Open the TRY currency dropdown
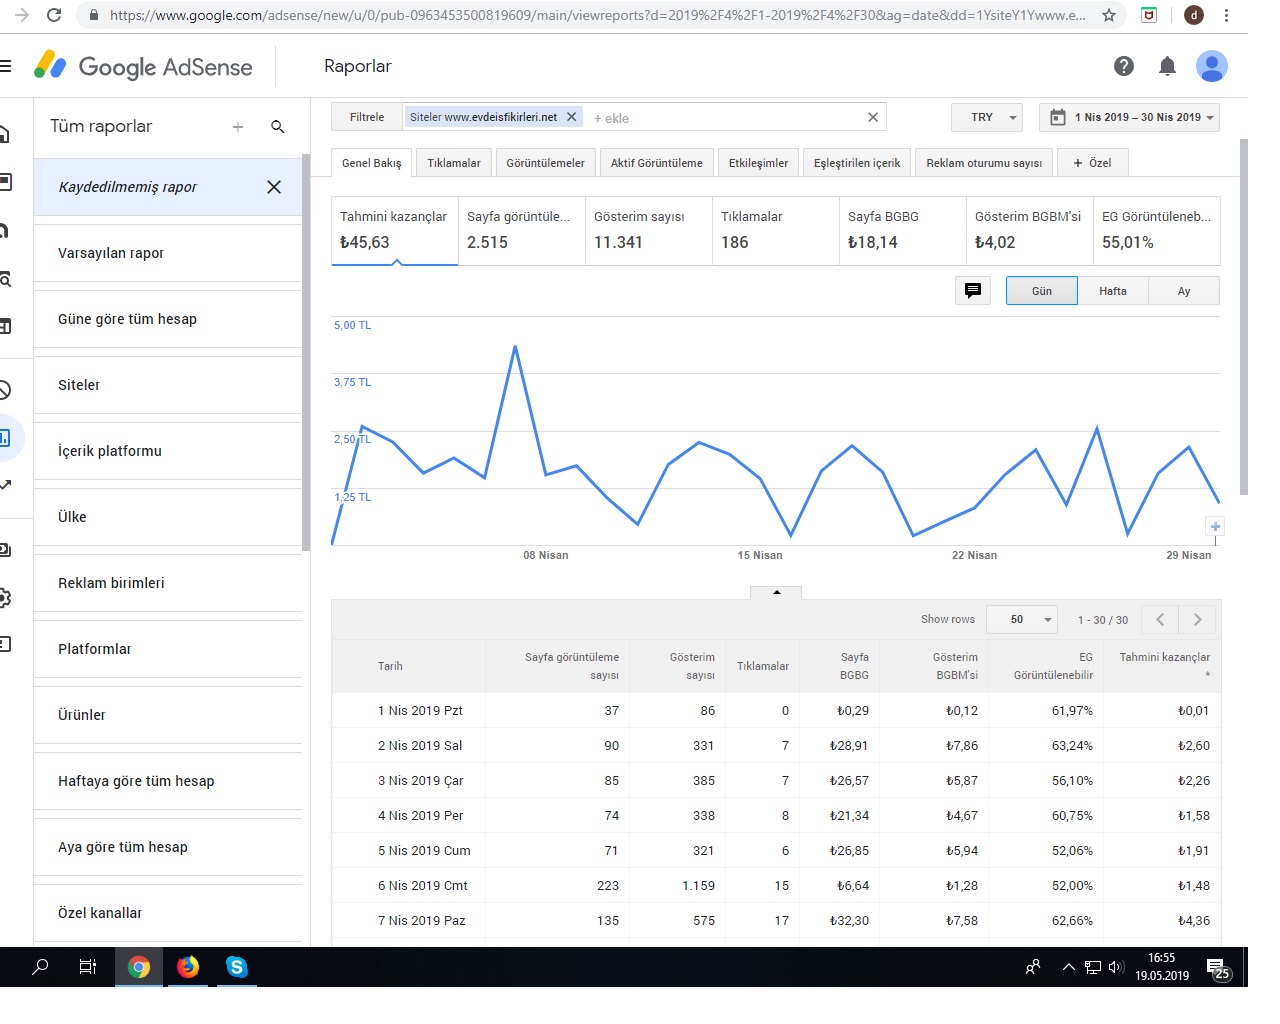The width and height of the screenshot is (1280, 1024). click(x=987, y=117)
